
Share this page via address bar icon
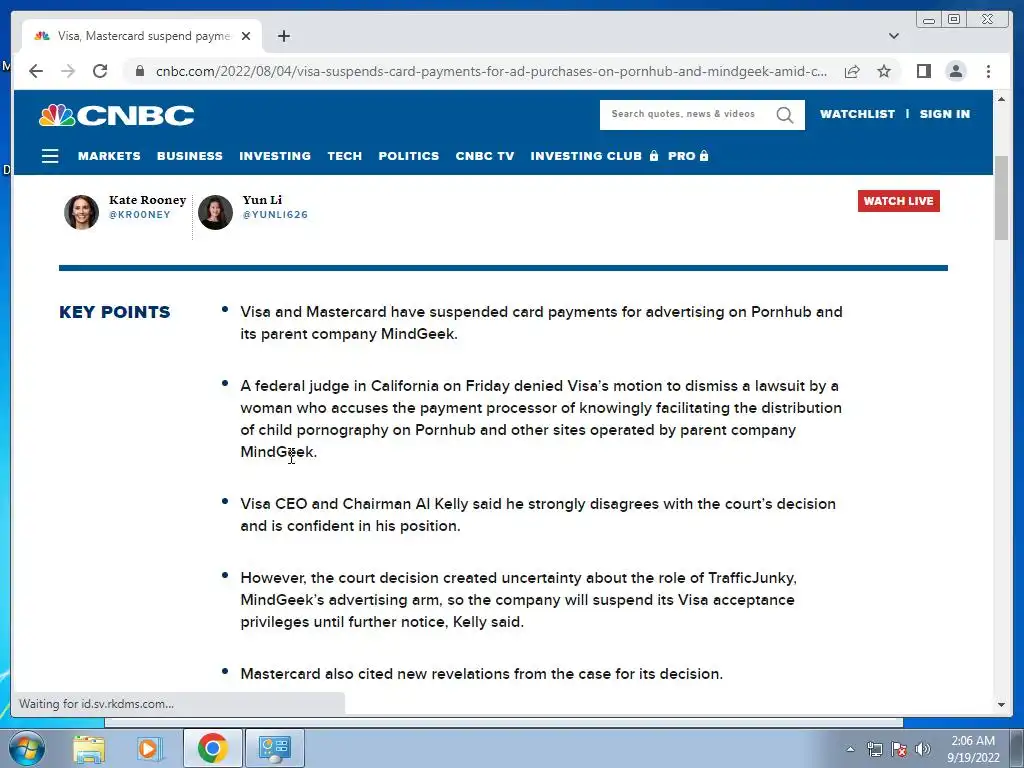[852, 71]
